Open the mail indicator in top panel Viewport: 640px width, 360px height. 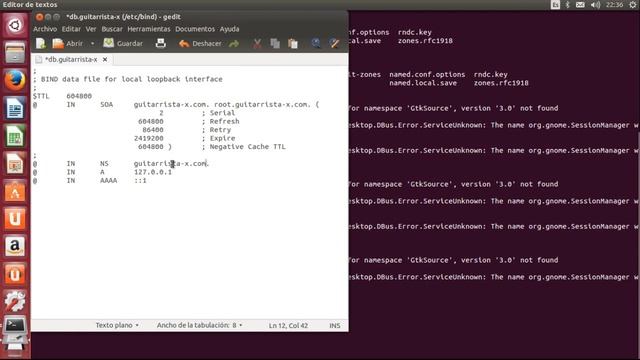tap(580, 5)
